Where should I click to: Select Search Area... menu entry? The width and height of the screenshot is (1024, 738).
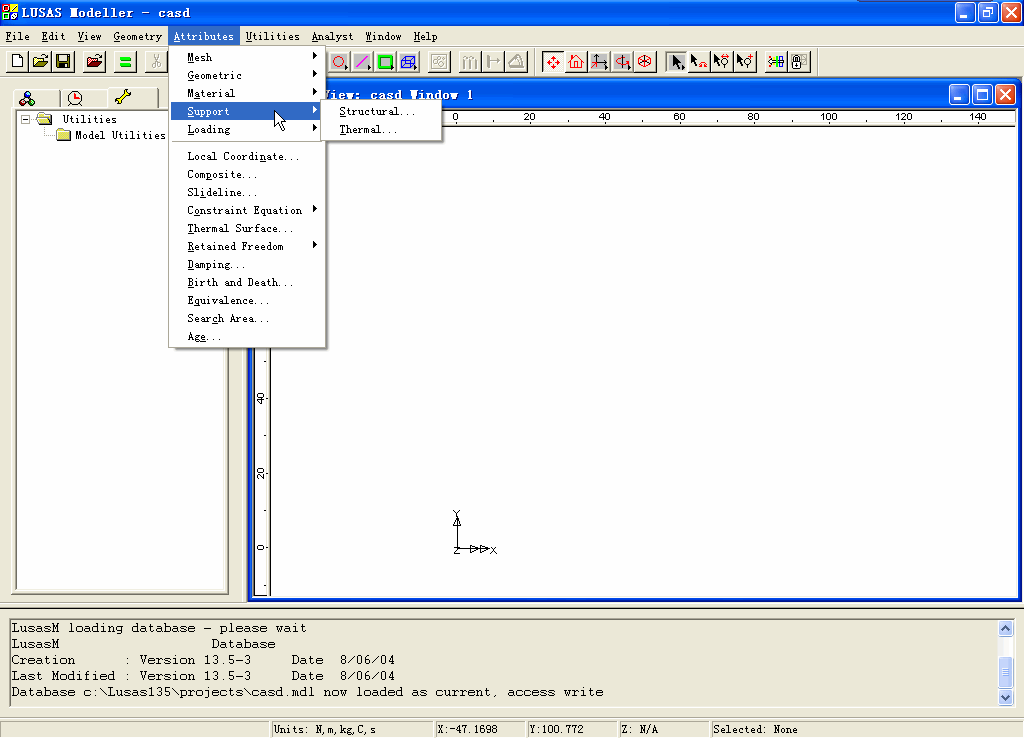[247, 319]
